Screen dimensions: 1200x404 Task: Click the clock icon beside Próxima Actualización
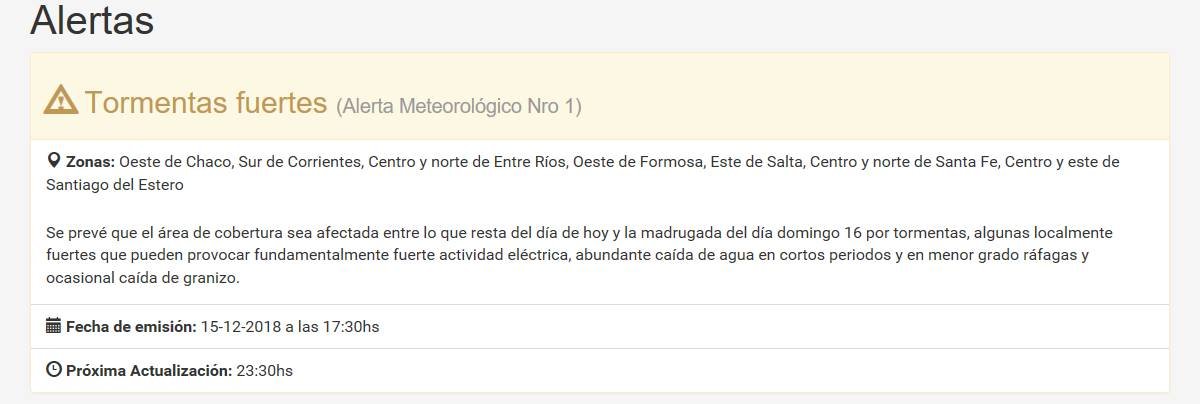tap(54, 370)
